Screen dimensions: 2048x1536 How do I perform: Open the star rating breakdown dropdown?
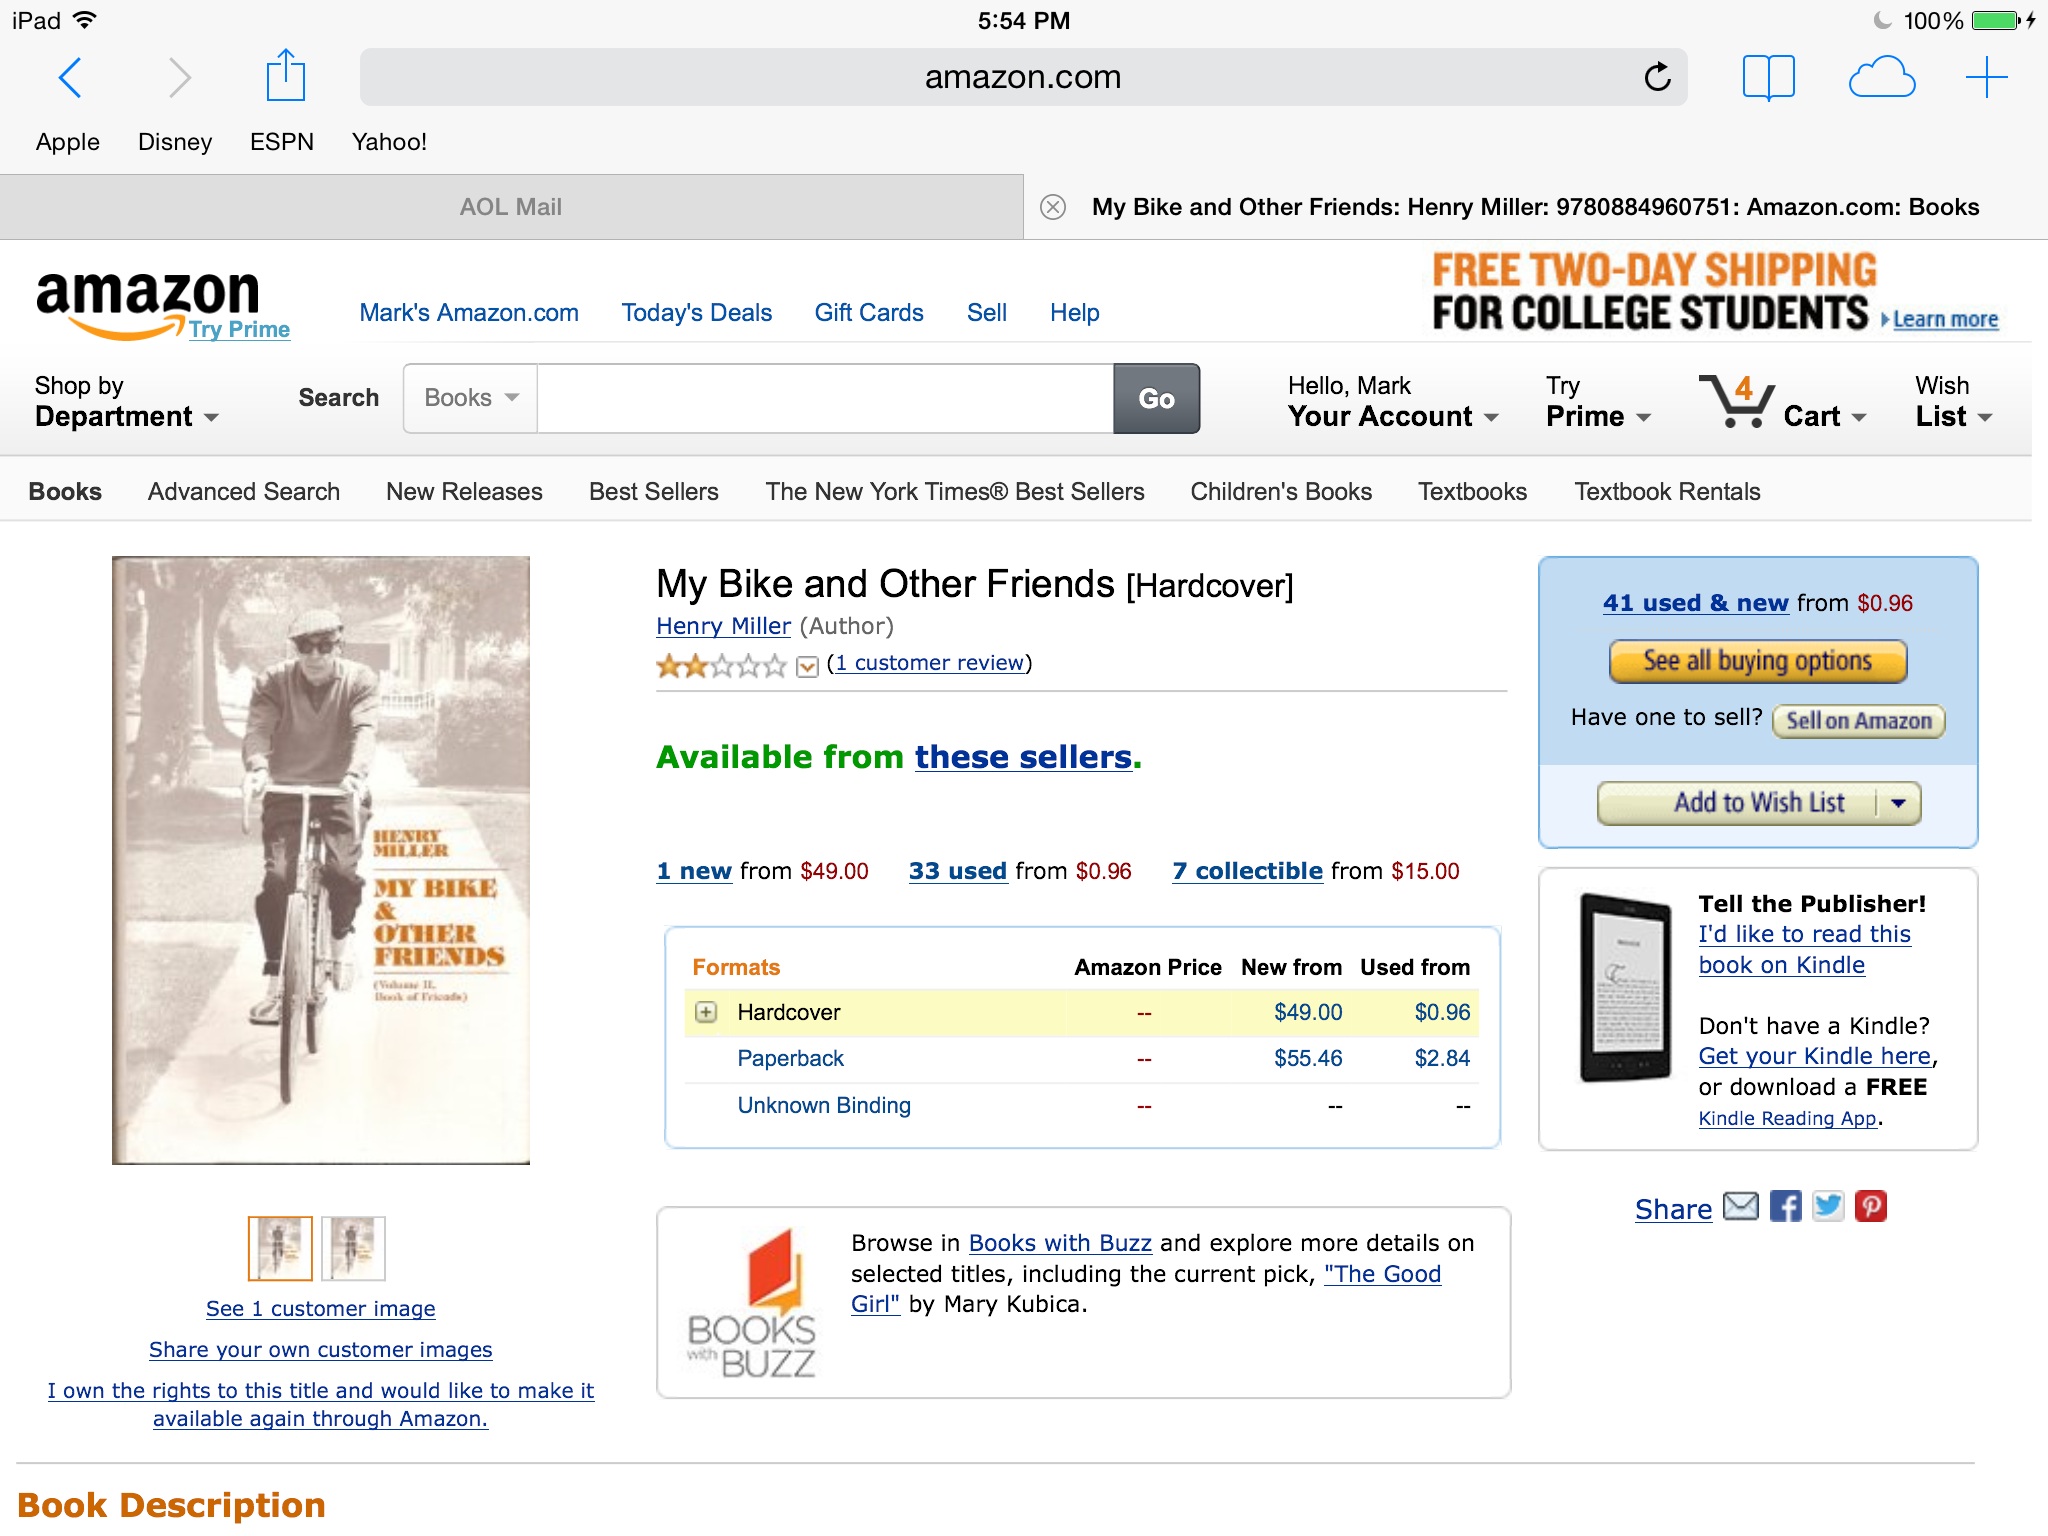click(807, 666)
